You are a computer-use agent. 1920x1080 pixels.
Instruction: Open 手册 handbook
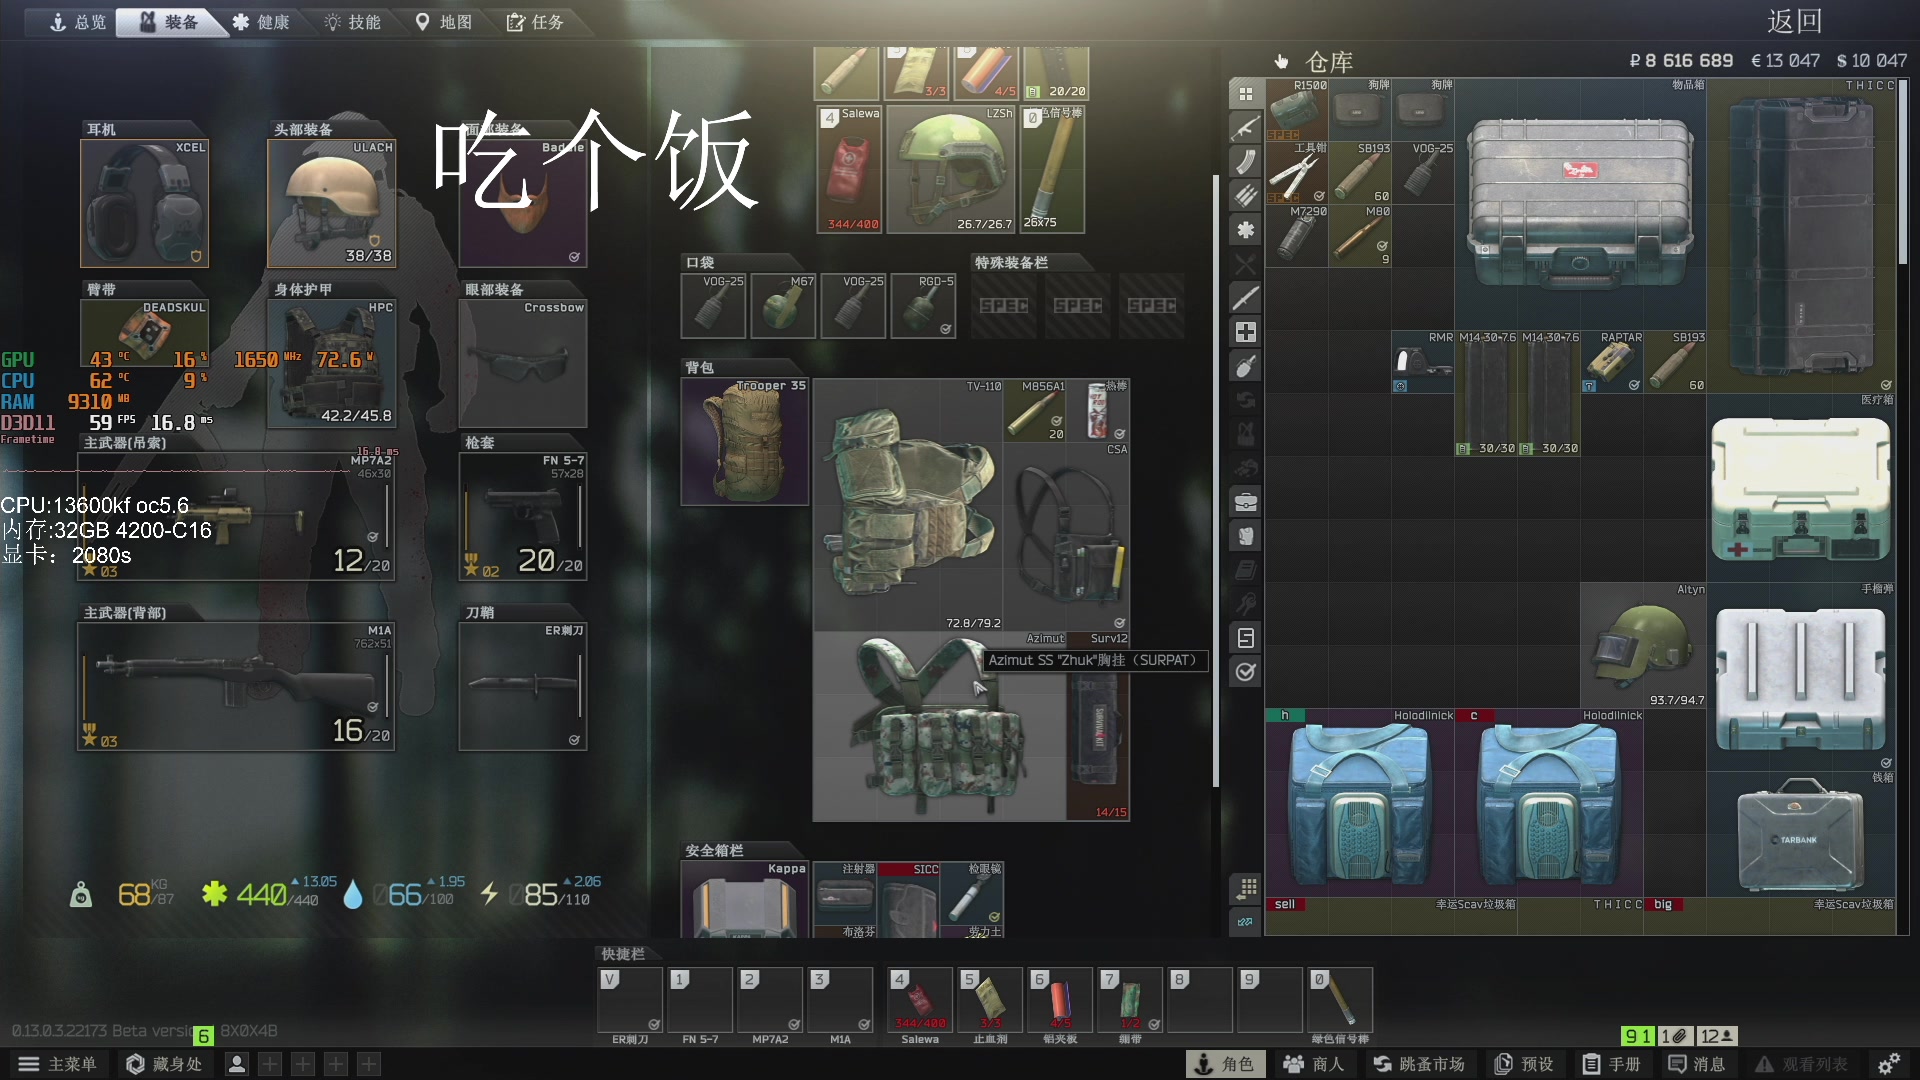[1612, 1064]
